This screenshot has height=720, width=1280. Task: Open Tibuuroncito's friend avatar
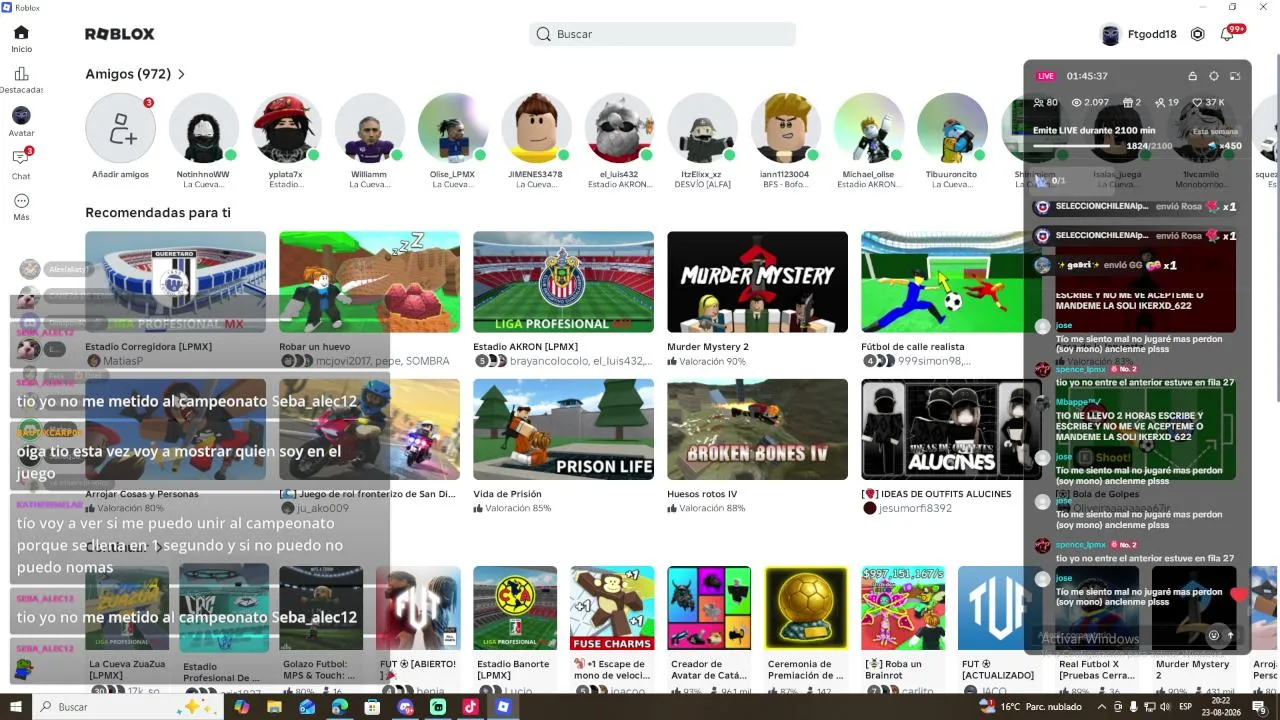click(951, 128)
